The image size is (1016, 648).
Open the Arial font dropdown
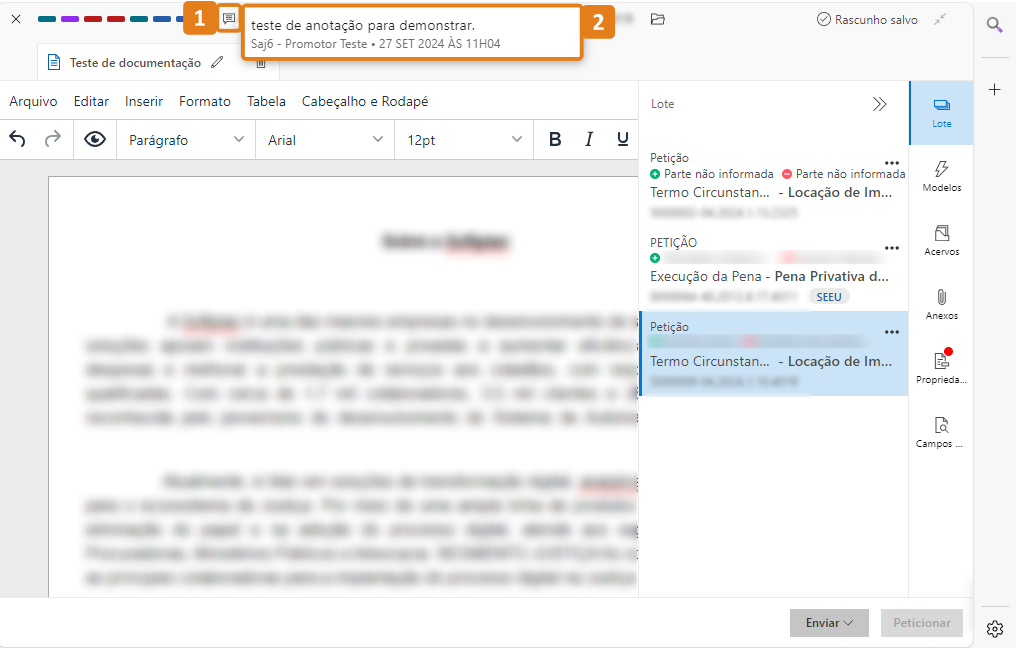coord(325,140)
